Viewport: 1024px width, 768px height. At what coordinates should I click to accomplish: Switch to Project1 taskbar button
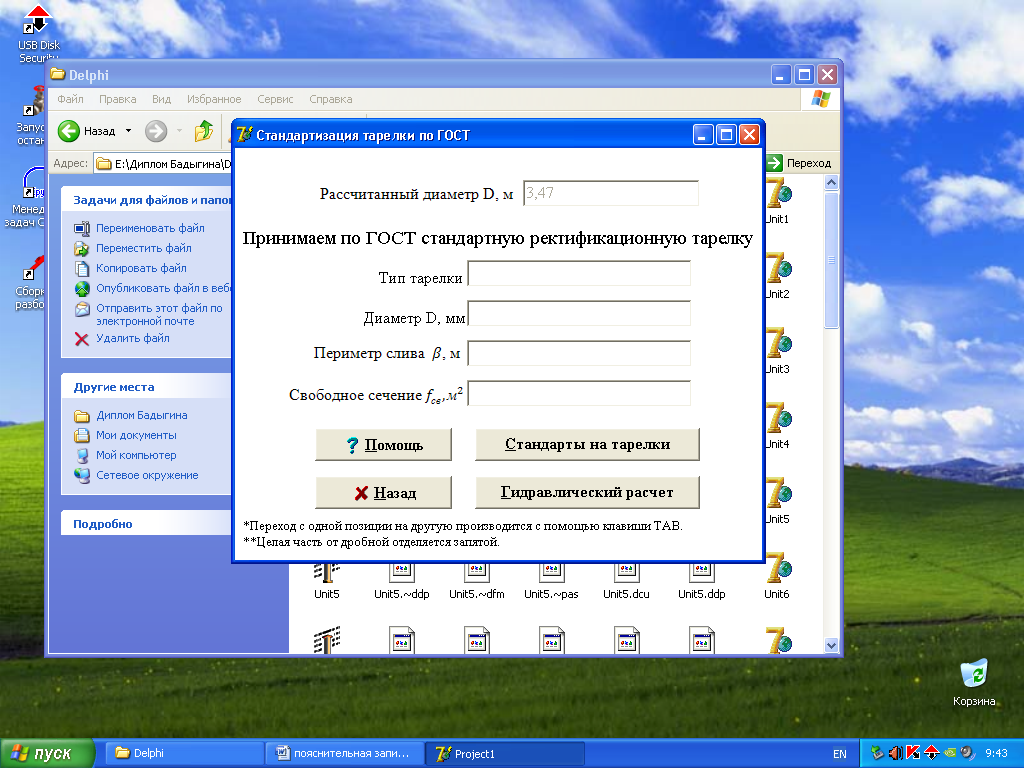[504, 754]
